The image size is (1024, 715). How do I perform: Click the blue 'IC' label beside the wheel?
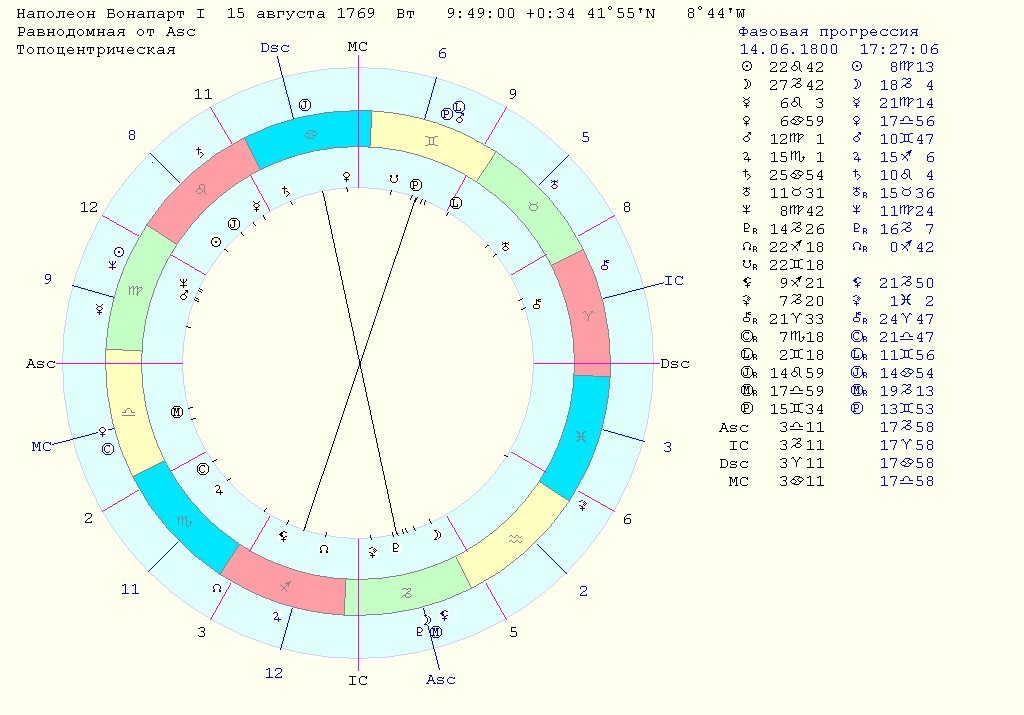674,280
